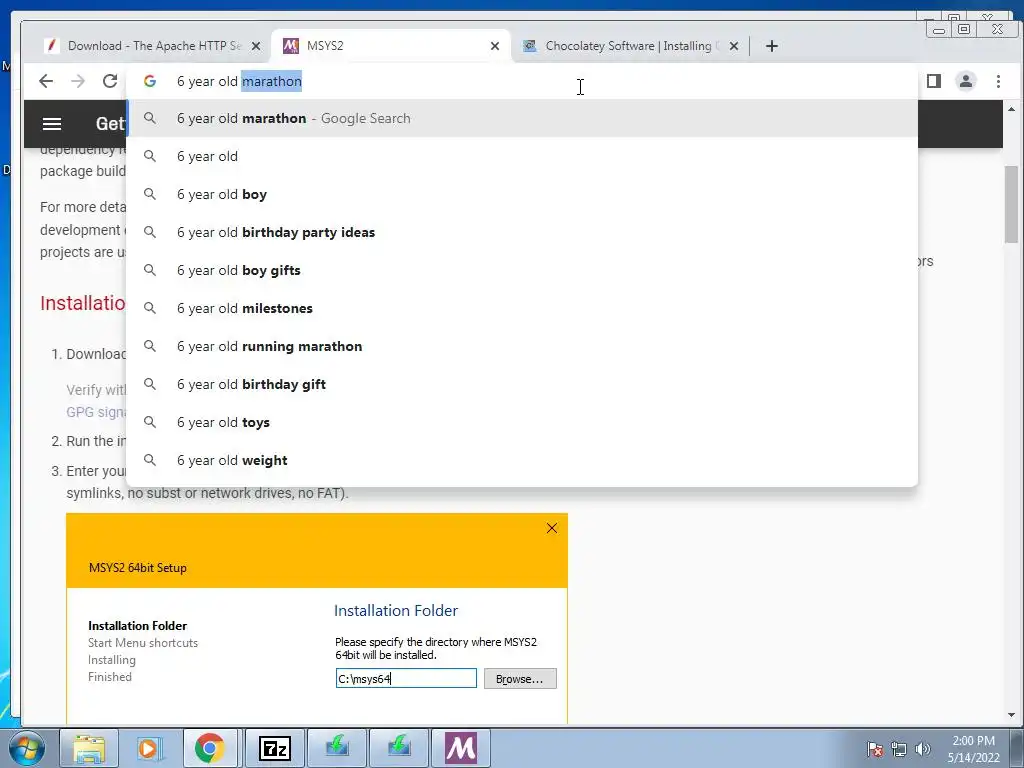Click the browser back arrow
This screenshot has height=768, width=1024.
click(46, 81)
